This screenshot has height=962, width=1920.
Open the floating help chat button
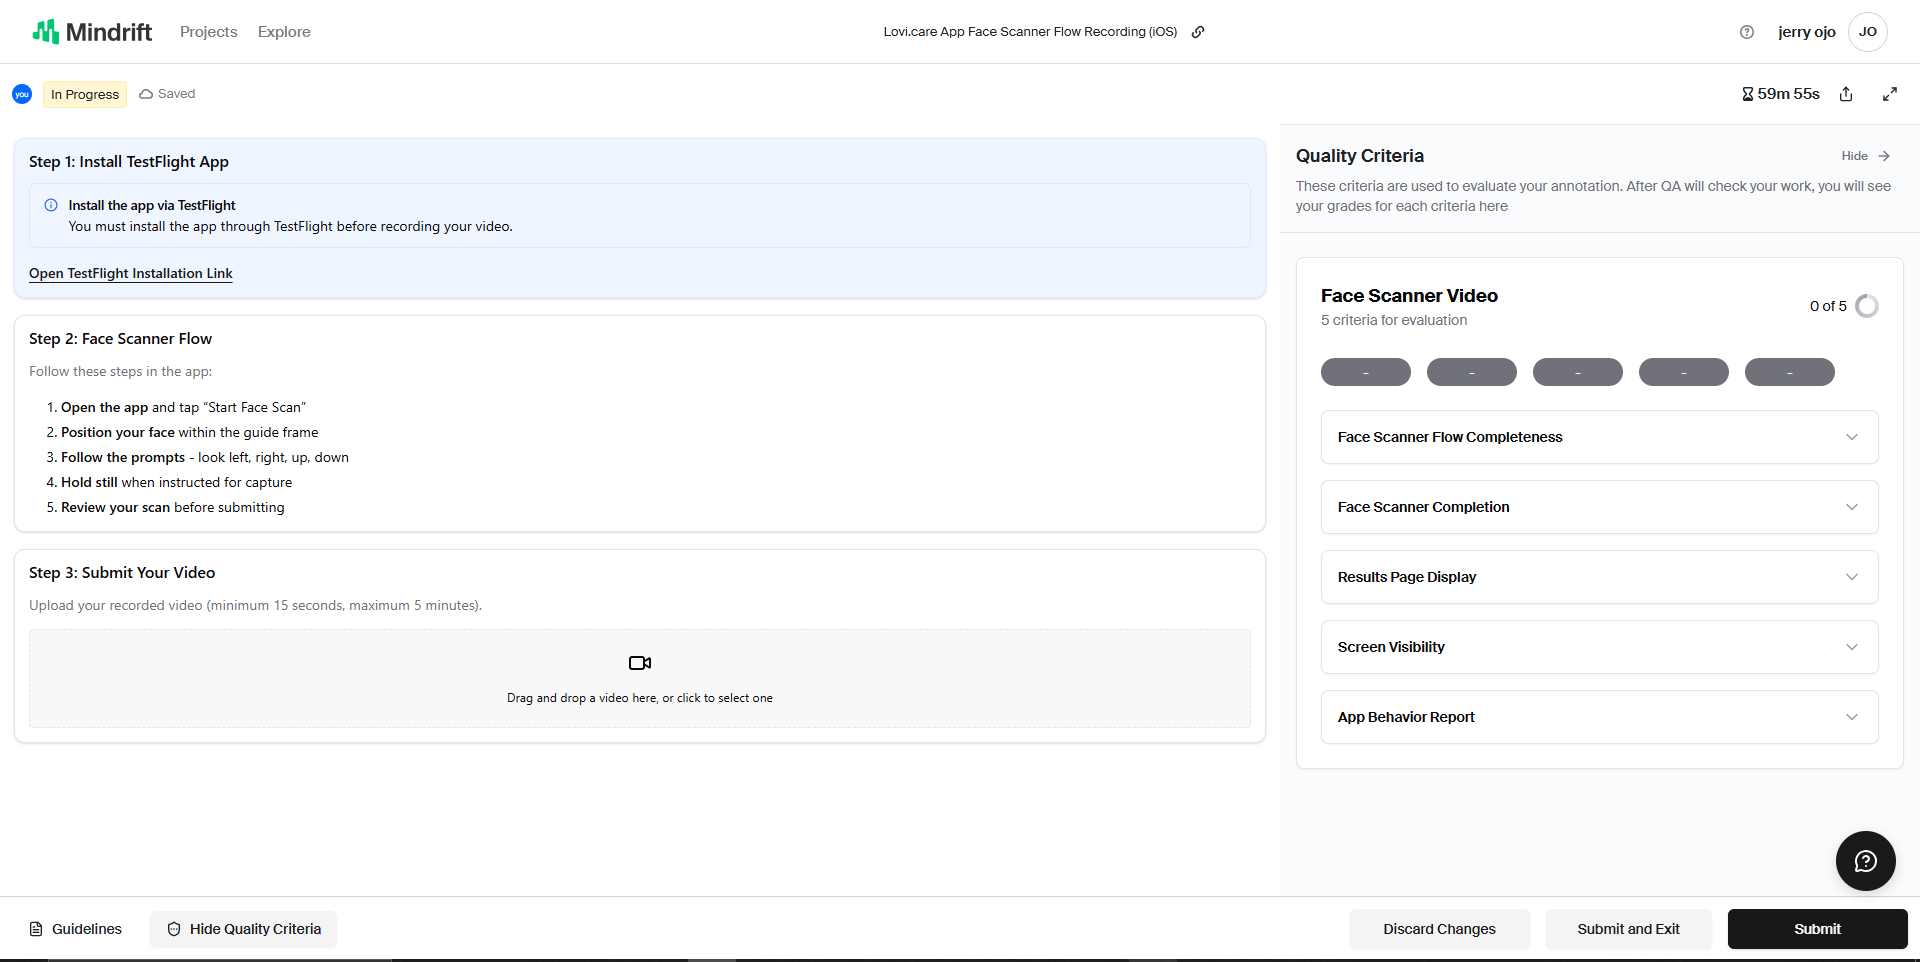[x=1866, y=861]
